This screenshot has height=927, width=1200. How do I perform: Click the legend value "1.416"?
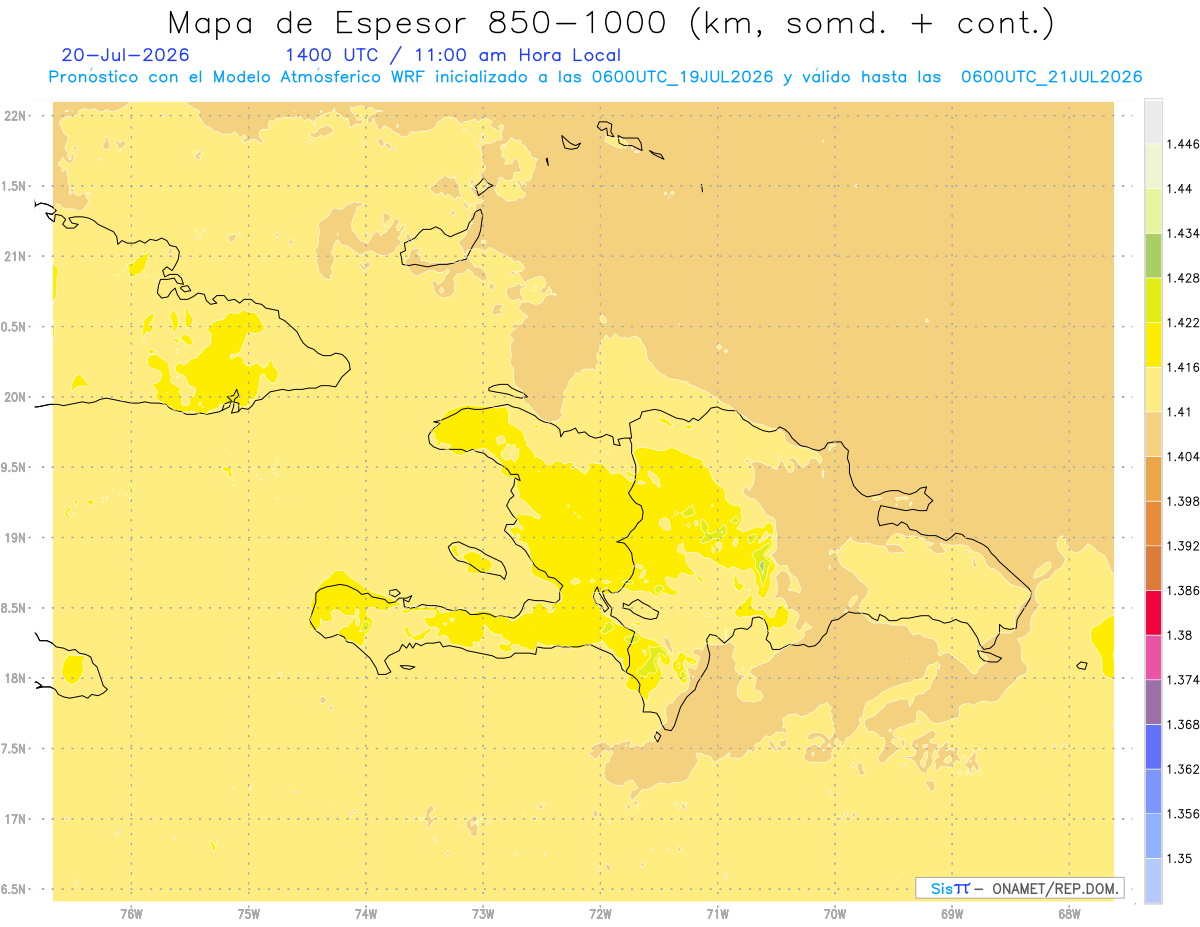coord(1185,367)
